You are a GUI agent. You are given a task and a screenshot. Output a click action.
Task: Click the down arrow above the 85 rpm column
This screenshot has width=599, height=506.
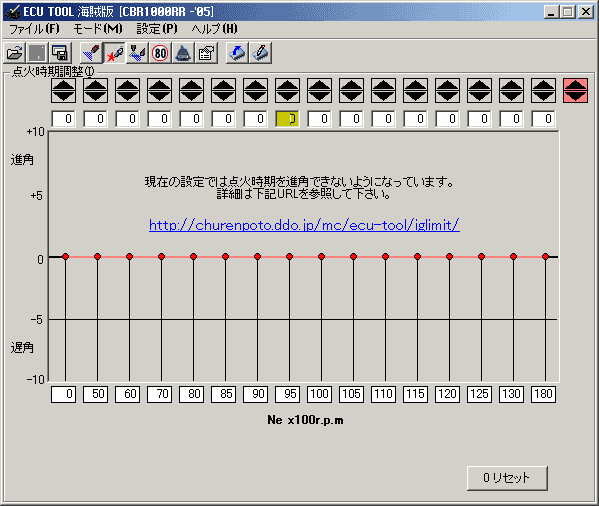tap(223, 96)
